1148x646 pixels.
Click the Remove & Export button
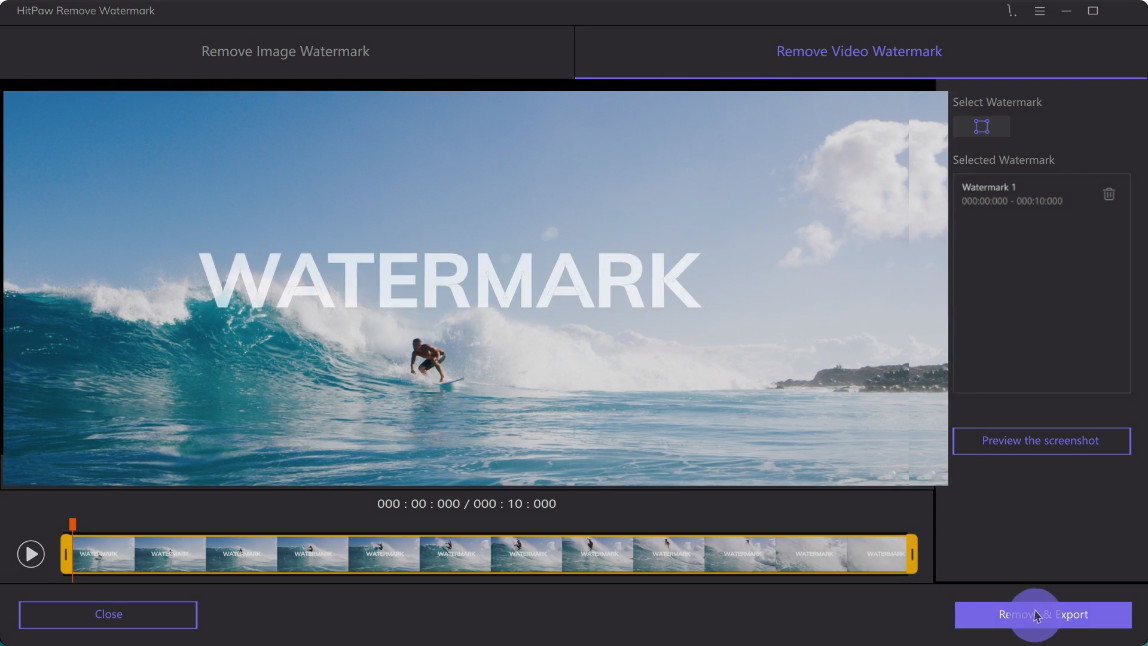tap(1043, 615)
